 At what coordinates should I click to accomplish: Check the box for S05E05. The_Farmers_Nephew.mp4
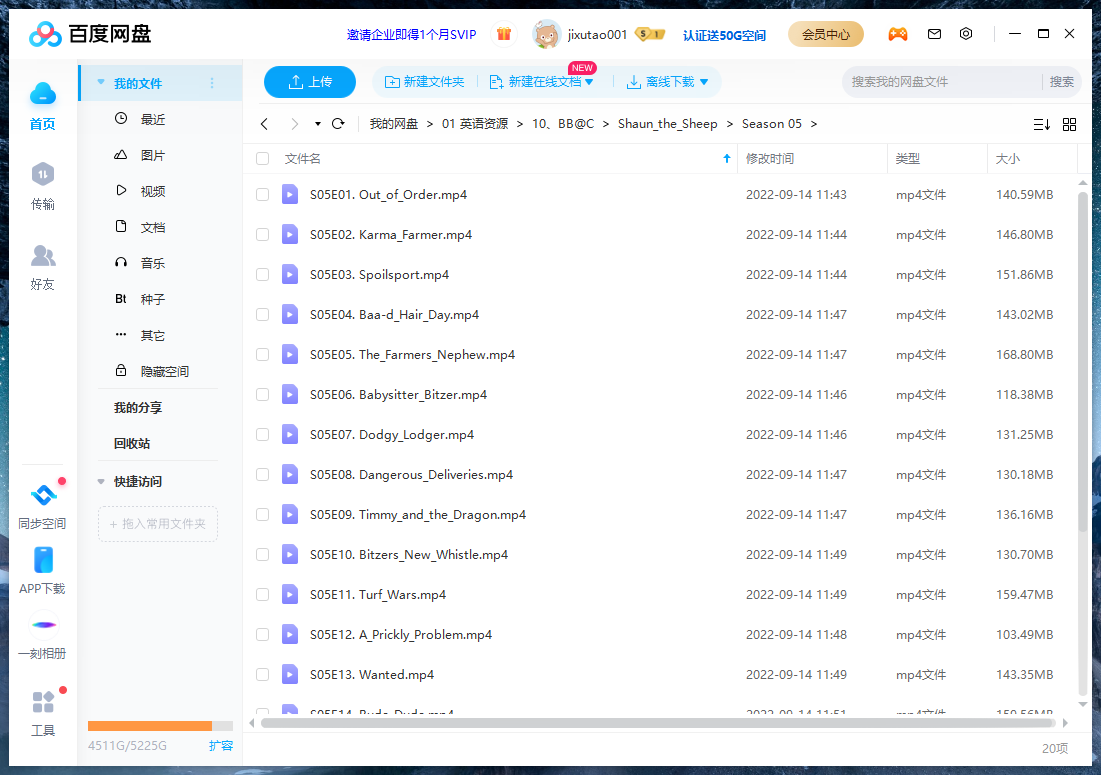click(263, 355)
